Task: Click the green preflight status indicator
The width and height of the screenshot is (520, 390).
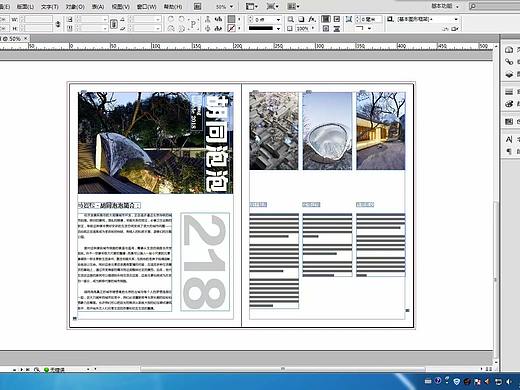Action: [x=46, y=370]
